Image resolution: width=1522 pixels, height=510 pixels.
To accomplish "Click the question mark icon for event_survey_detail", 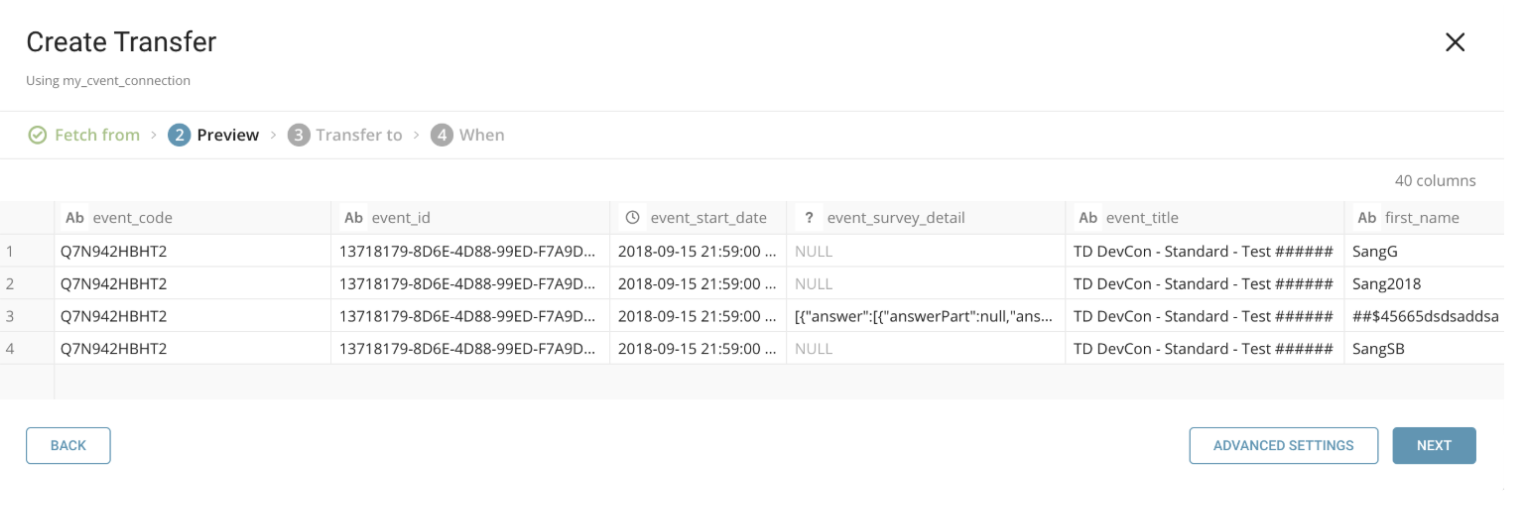I will (x=808, y=218).
